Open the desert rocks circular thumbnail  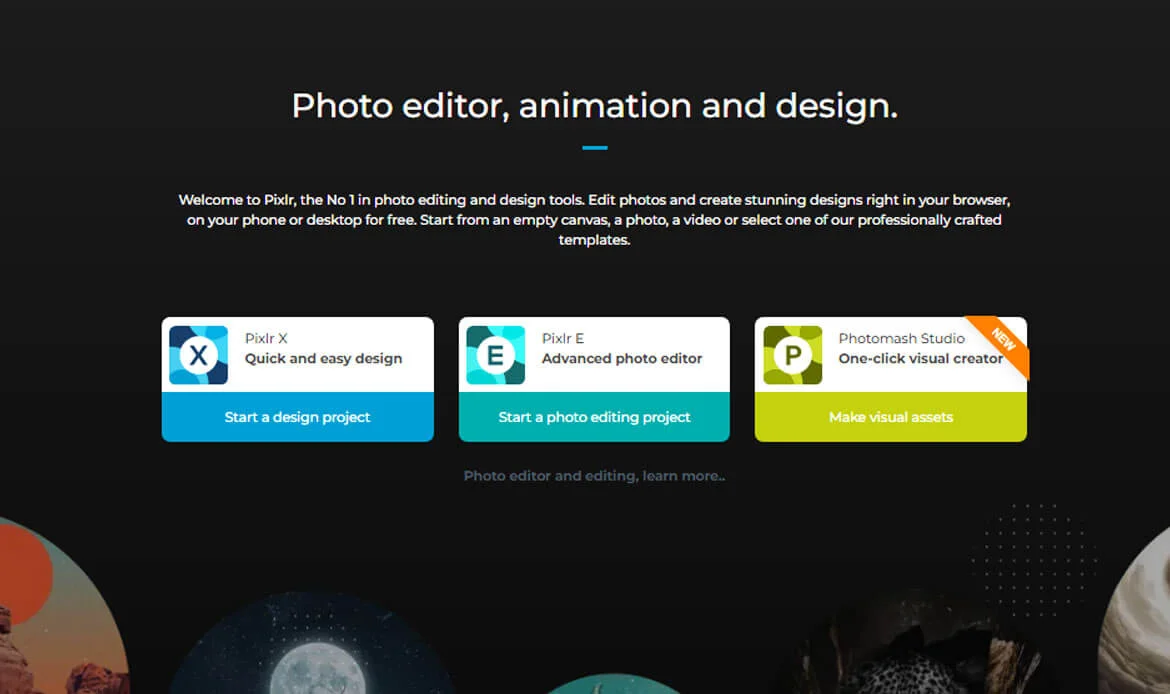[x=50, y=620]
